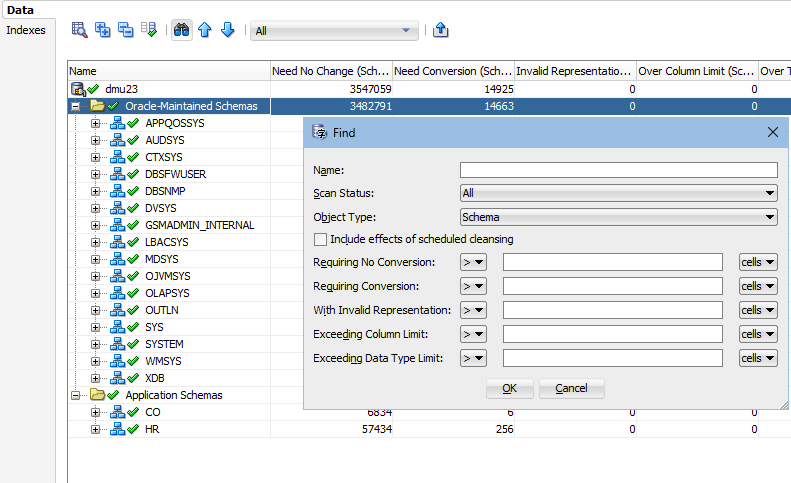Click the With Invalid Representation value field
791x483 pixels.
click(612, 310)
